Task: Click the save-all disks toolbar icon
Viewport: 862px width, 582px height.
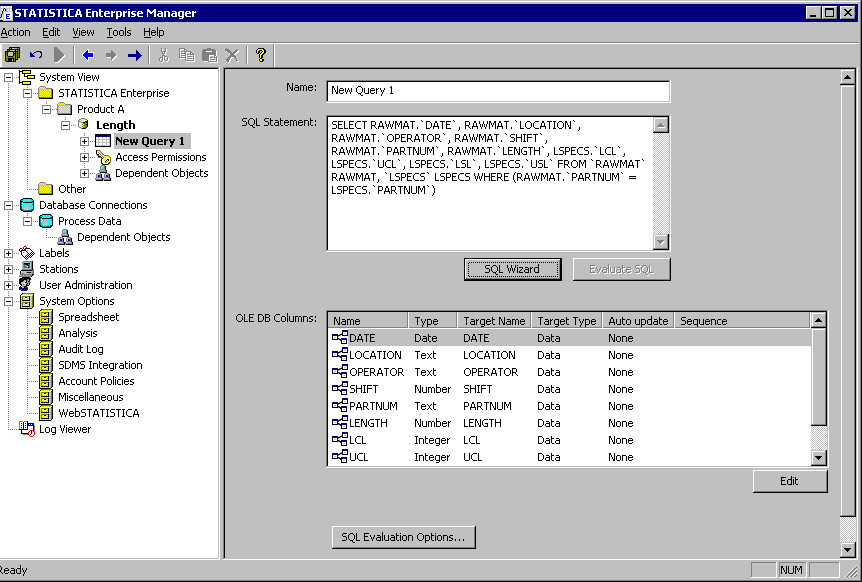Action: (12, 55)
